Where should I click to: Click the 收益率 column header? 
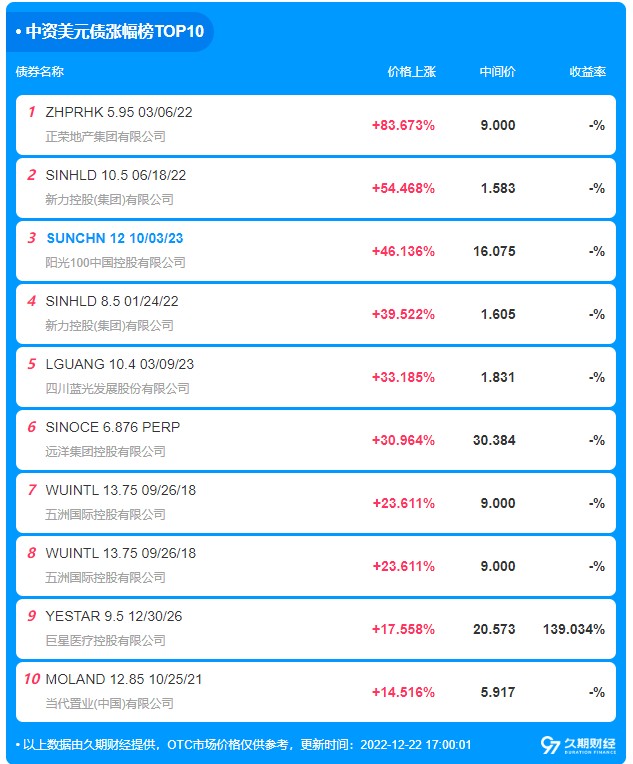588,72
